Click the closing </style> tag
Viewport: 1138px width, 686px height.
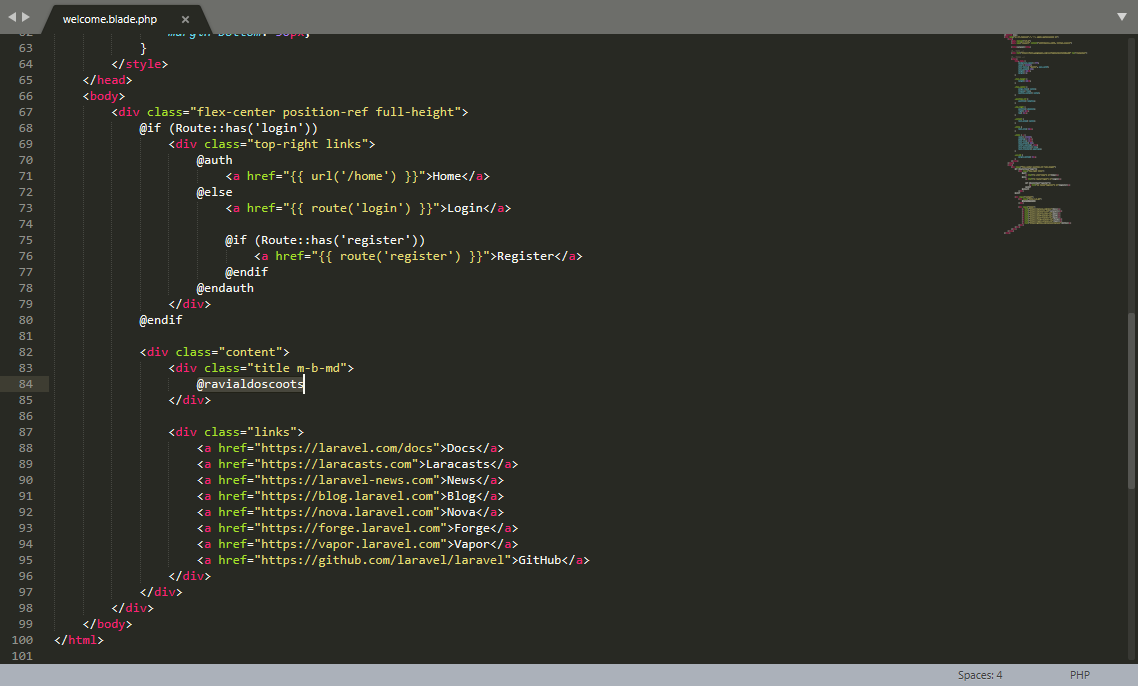(139, 65)
